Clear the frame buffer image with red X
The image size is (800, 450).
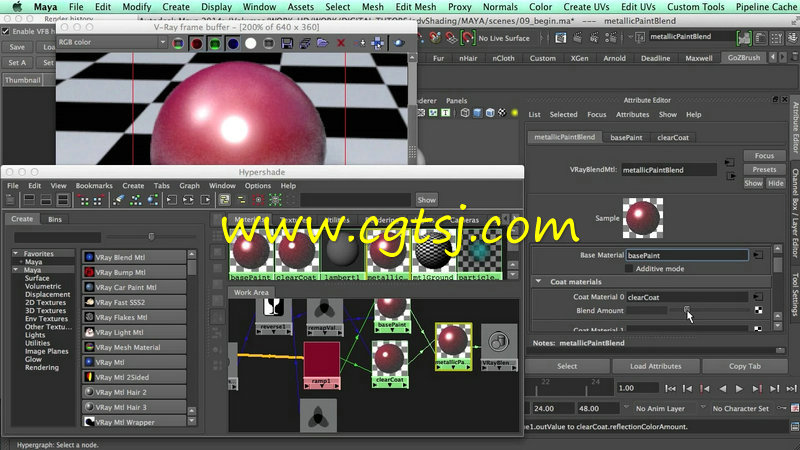(341, 43)
